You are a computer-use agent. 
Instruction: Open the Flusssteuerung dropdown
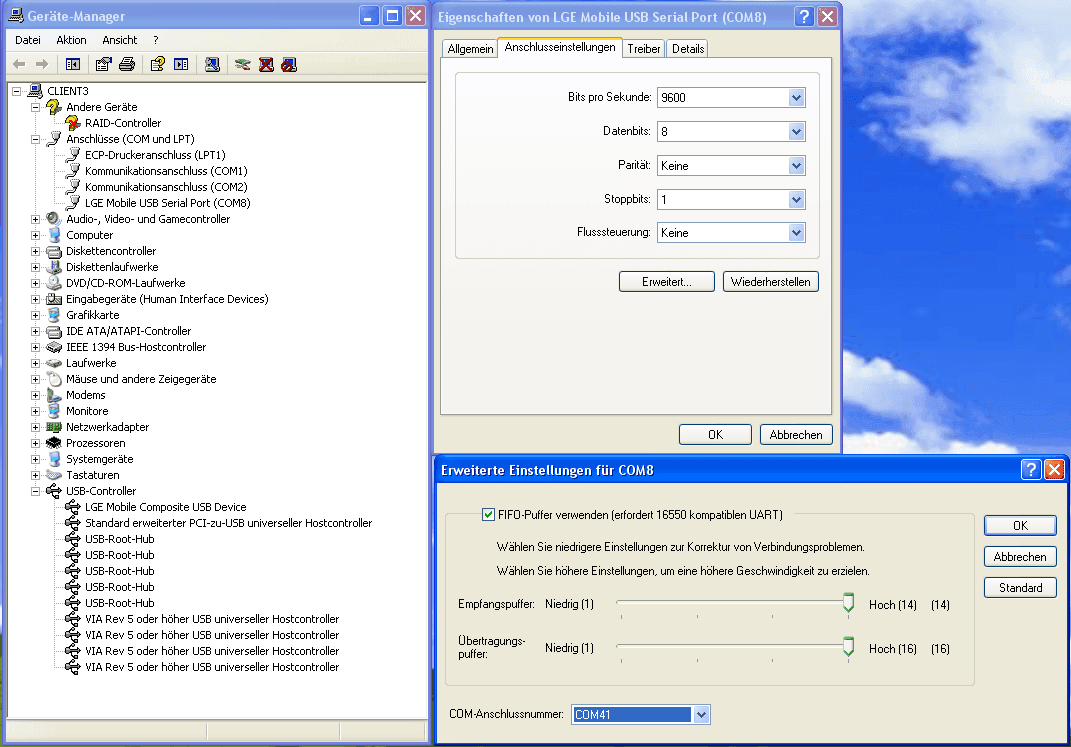[796, 233]
